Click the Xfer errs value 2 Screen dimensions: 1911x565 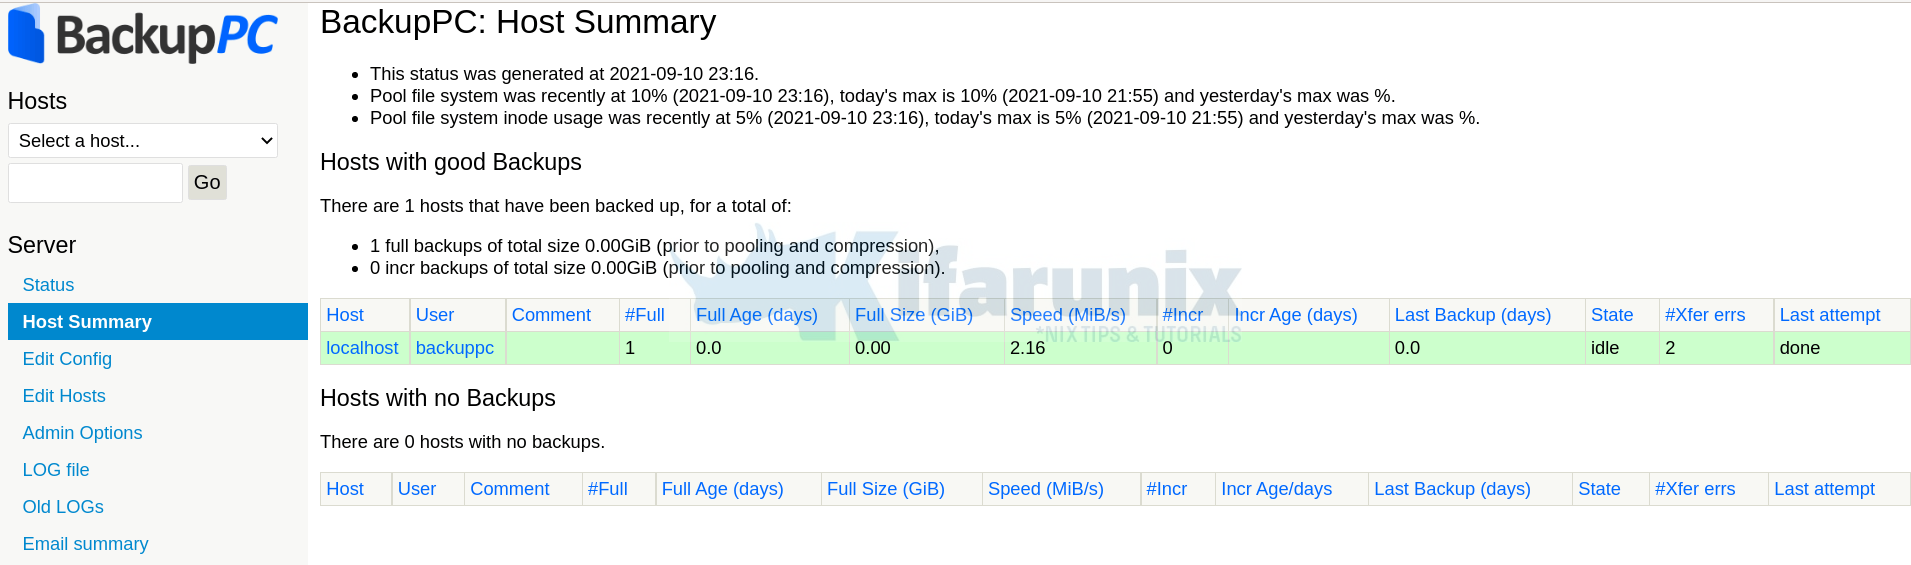(1670, 348)
